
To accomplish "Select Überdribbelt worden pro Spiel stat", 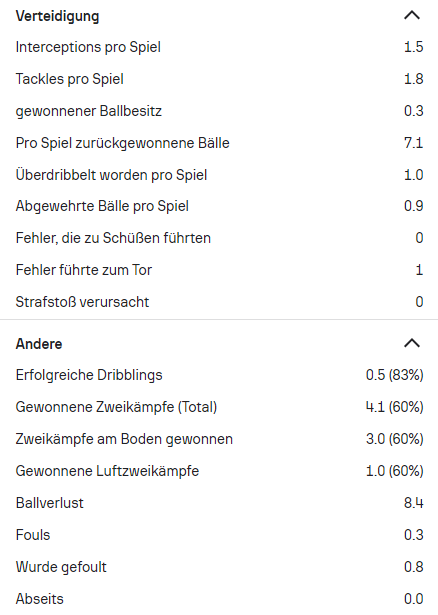I will (219, 175).
